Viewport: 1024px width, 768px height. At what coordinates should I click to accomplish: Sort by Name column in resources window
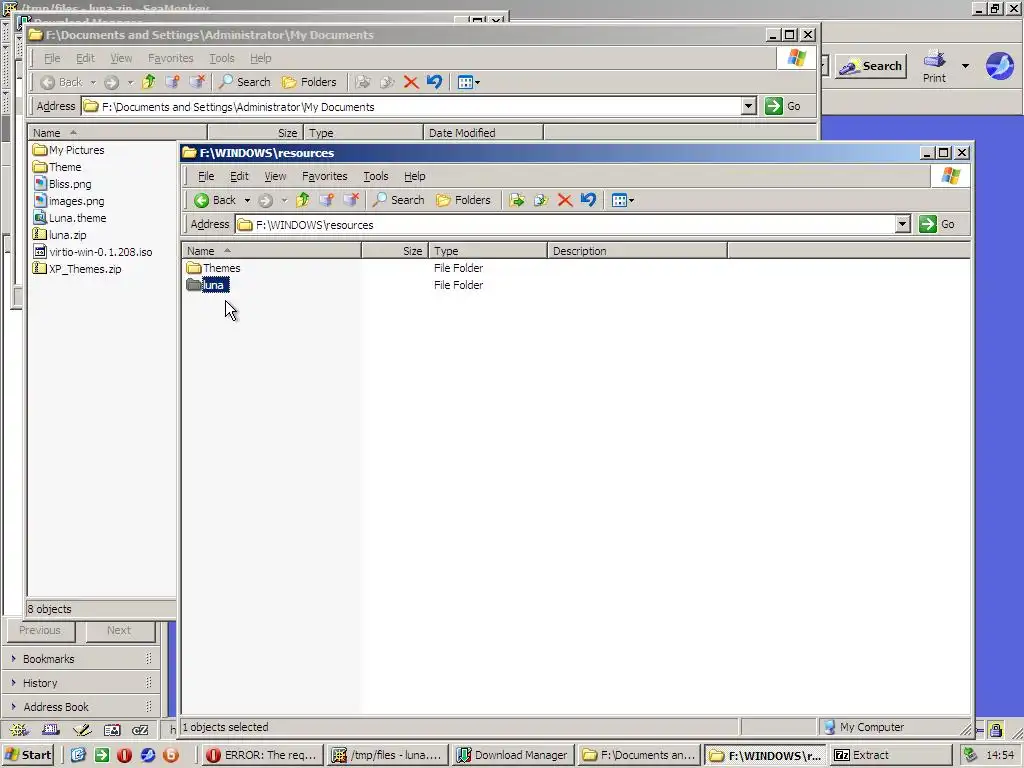click(x=271, y=251)
